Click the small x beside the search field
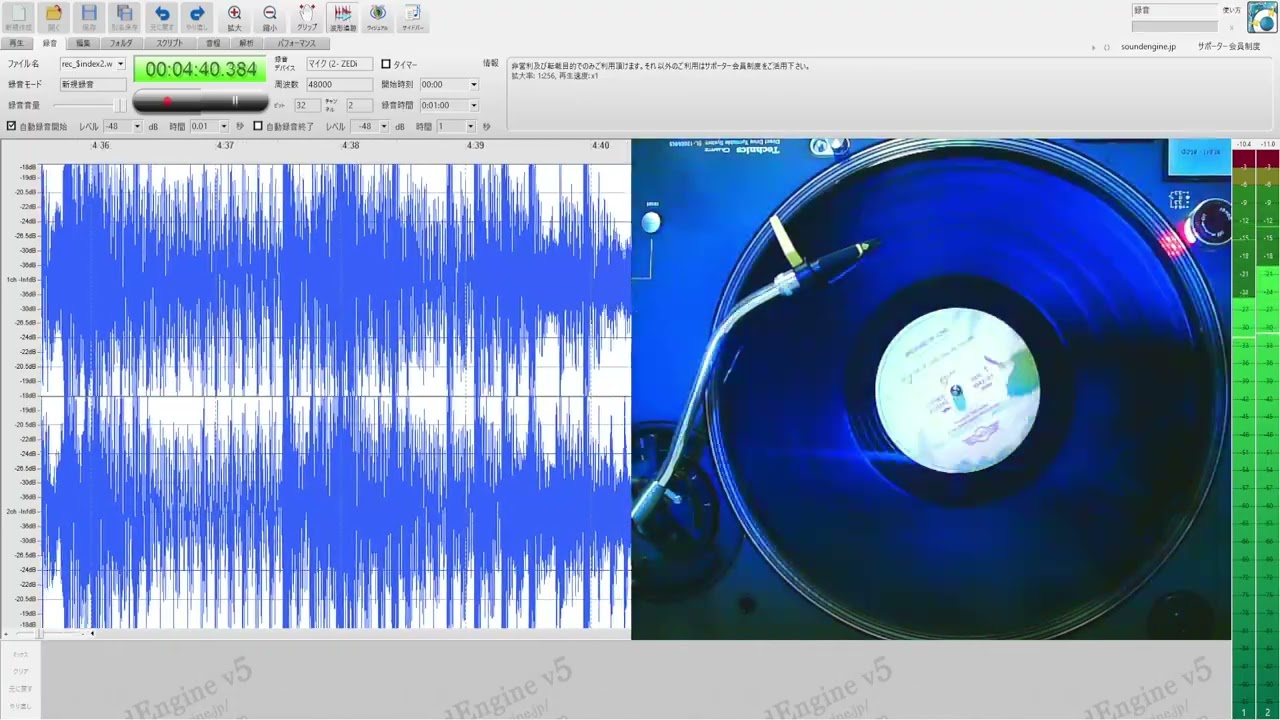Screen dimensions: 1280x720 (x=1231, y=27)
